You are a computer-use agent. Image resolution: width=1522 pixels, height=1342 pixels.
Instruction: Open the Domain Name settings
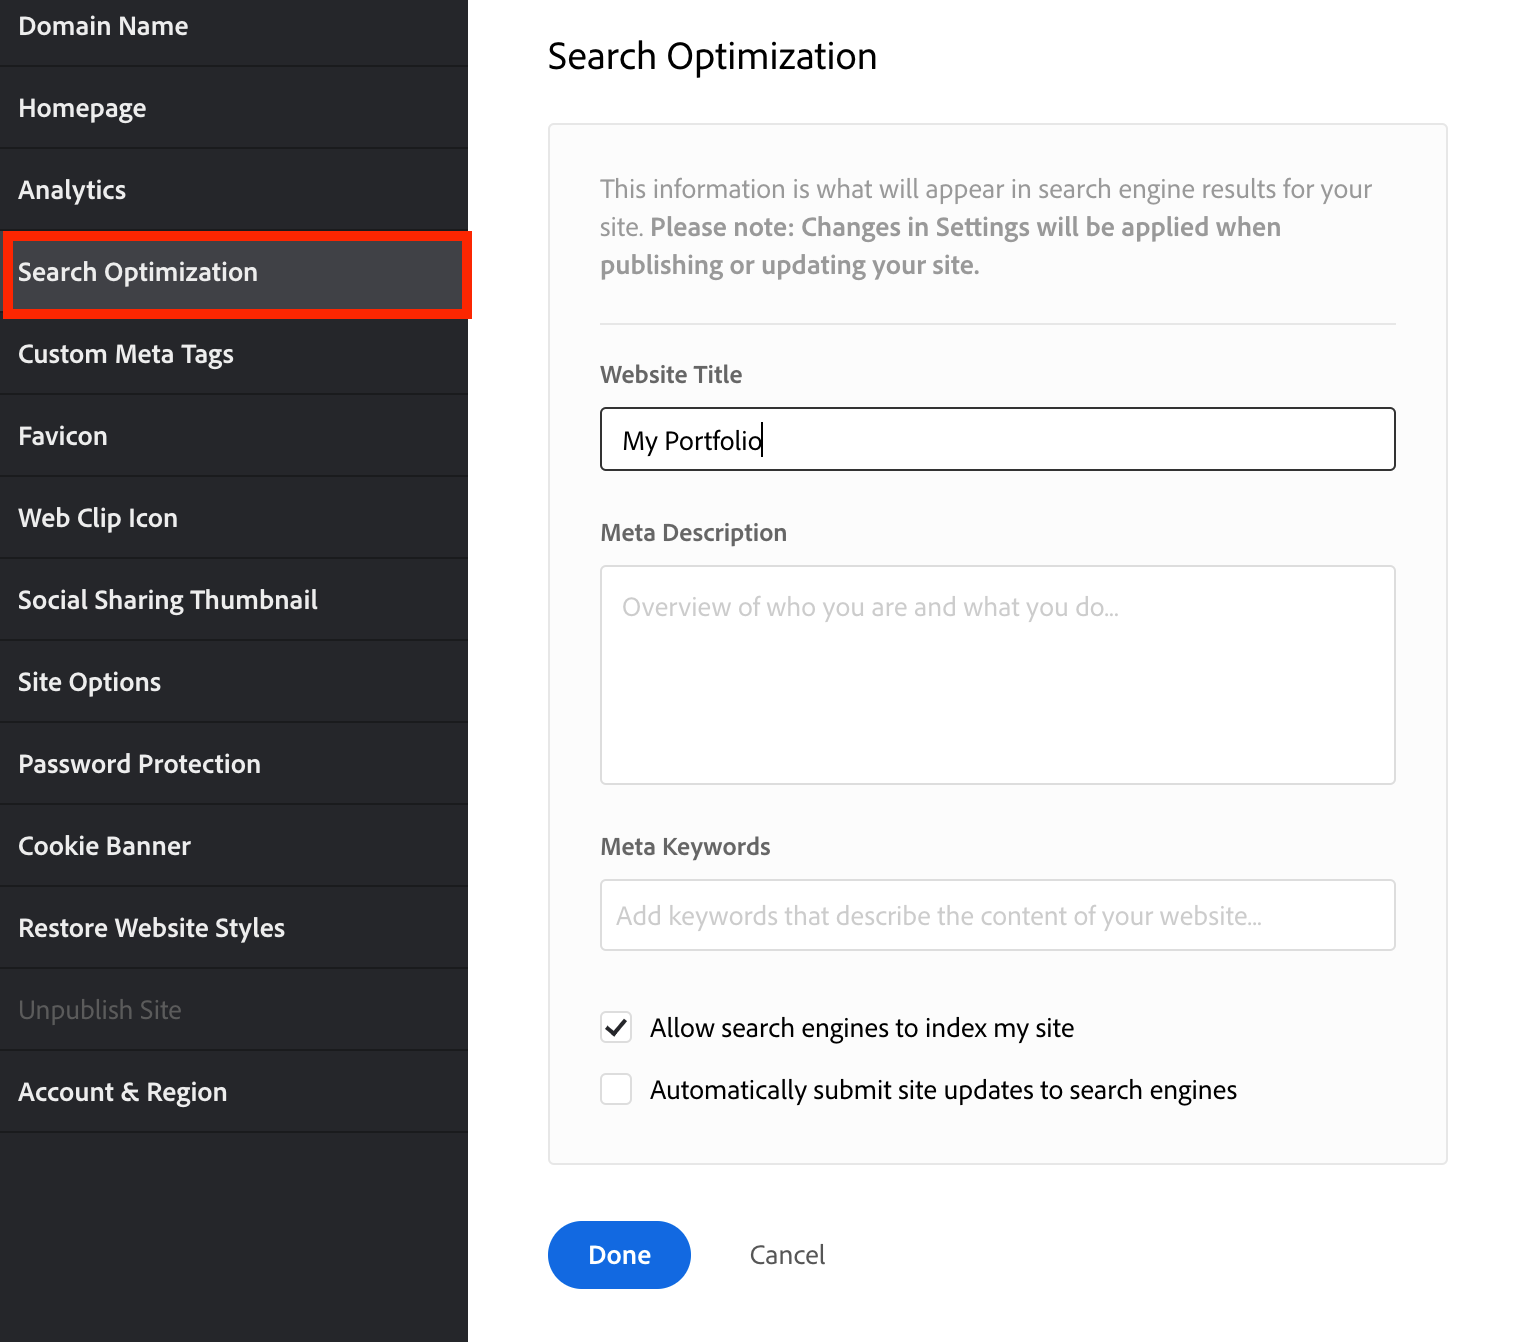103,26
